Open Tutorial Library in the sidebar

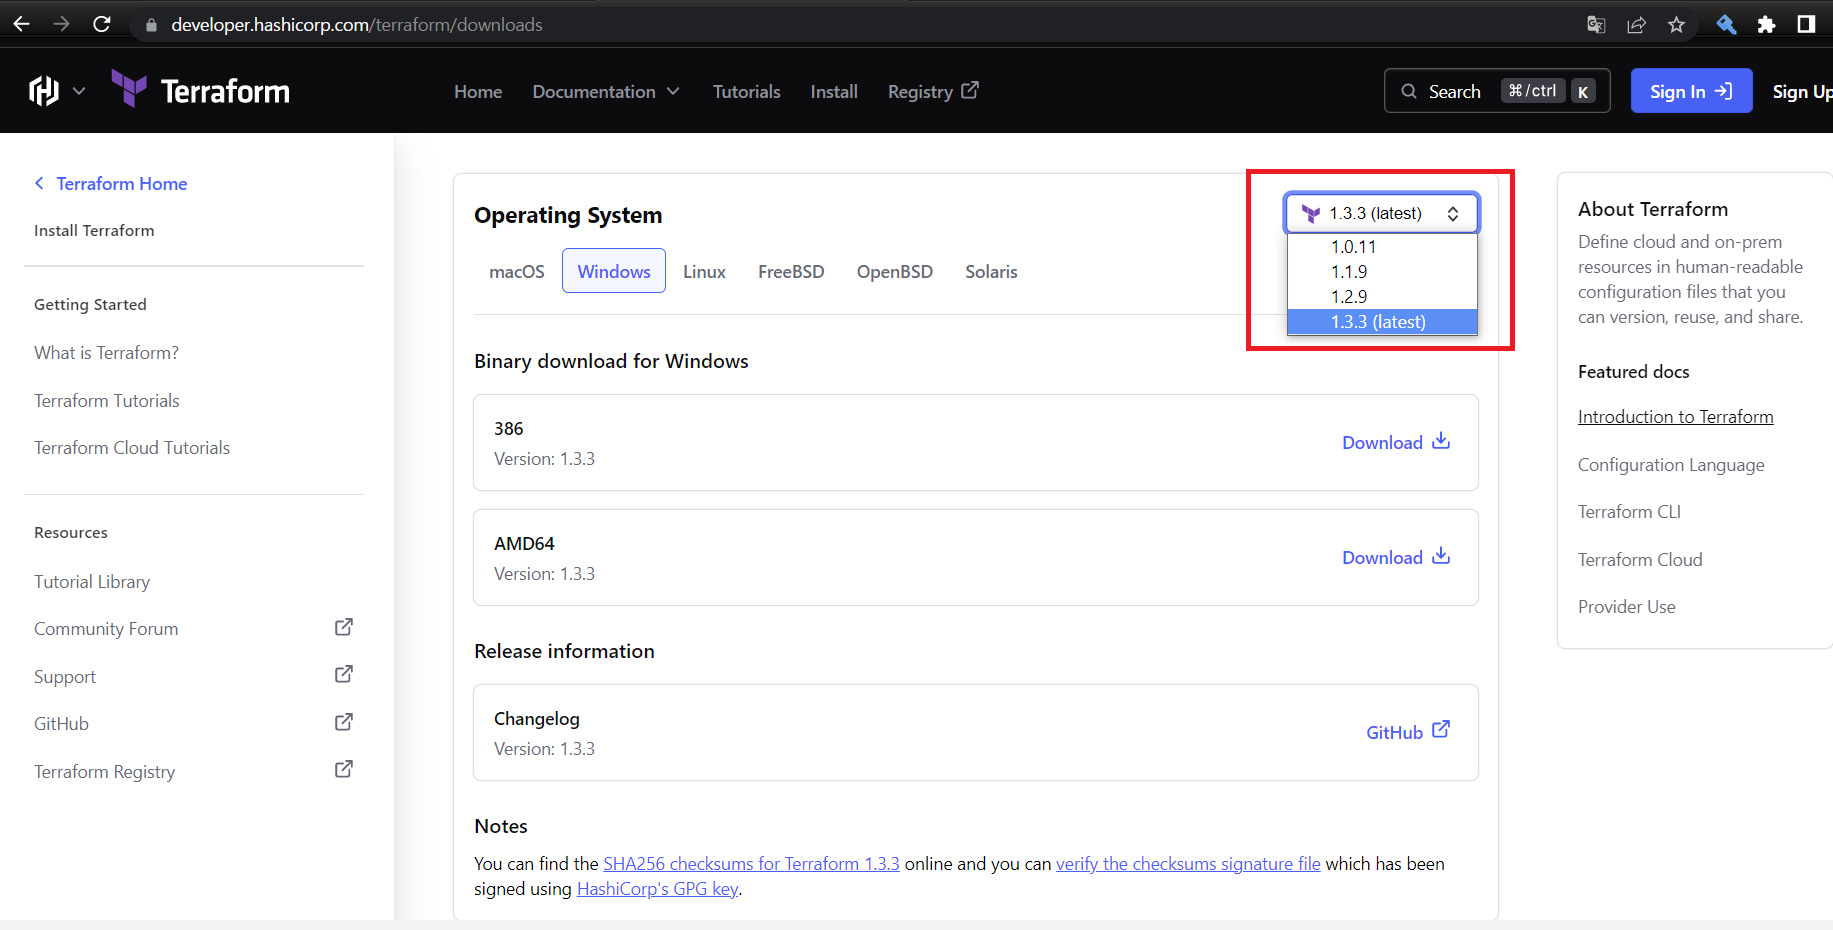92,581
